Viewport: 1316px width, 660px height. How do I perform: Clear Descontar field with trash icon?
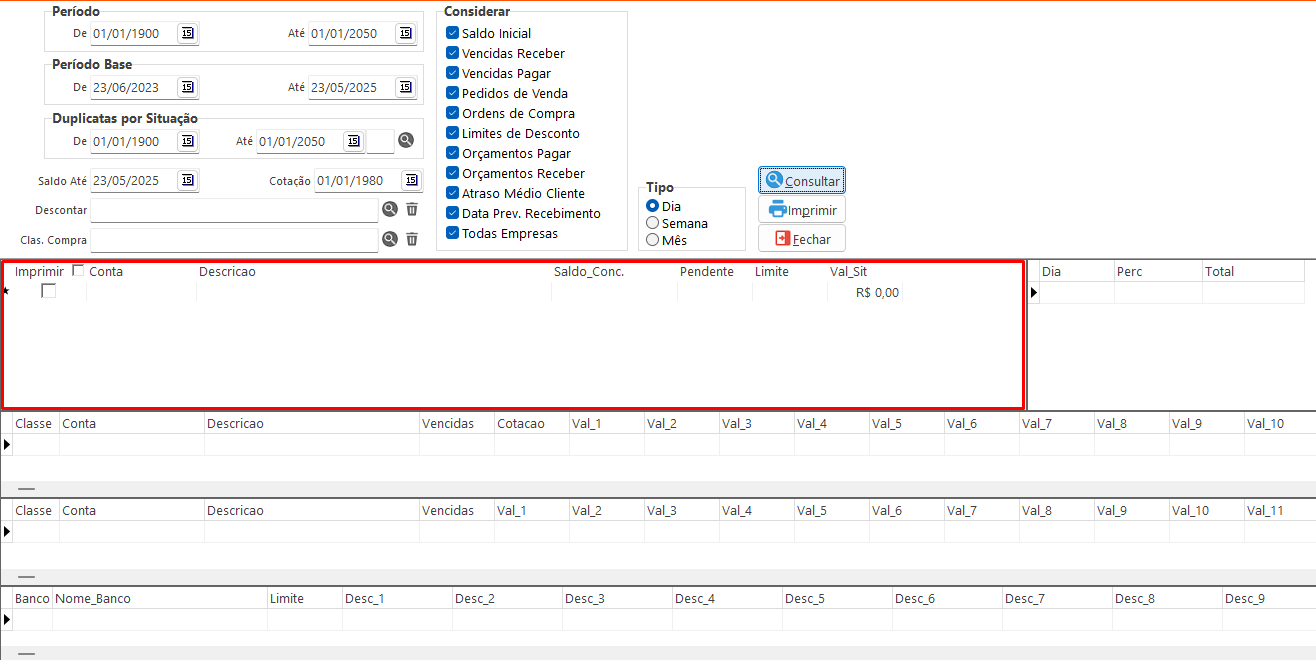click(412, 210)
